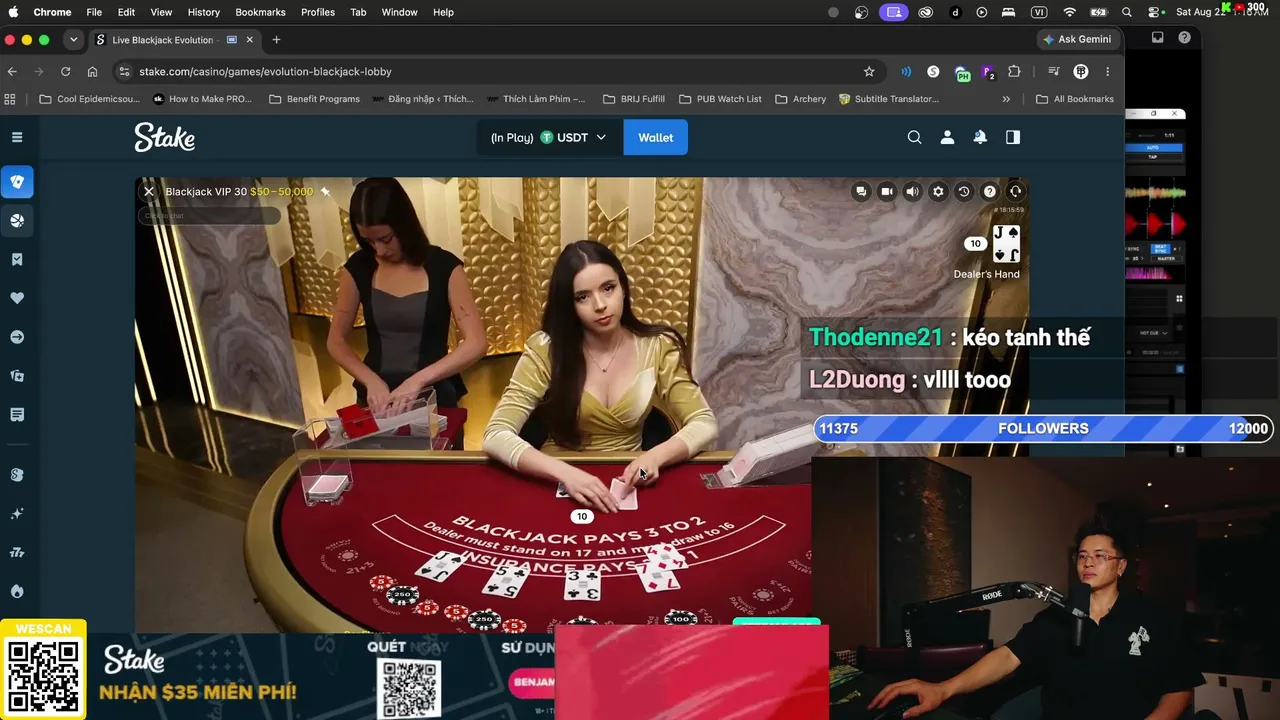Screen dimensions: 1280x720
Task: Open Chrome media controls icon
Action: (1053, 72)
